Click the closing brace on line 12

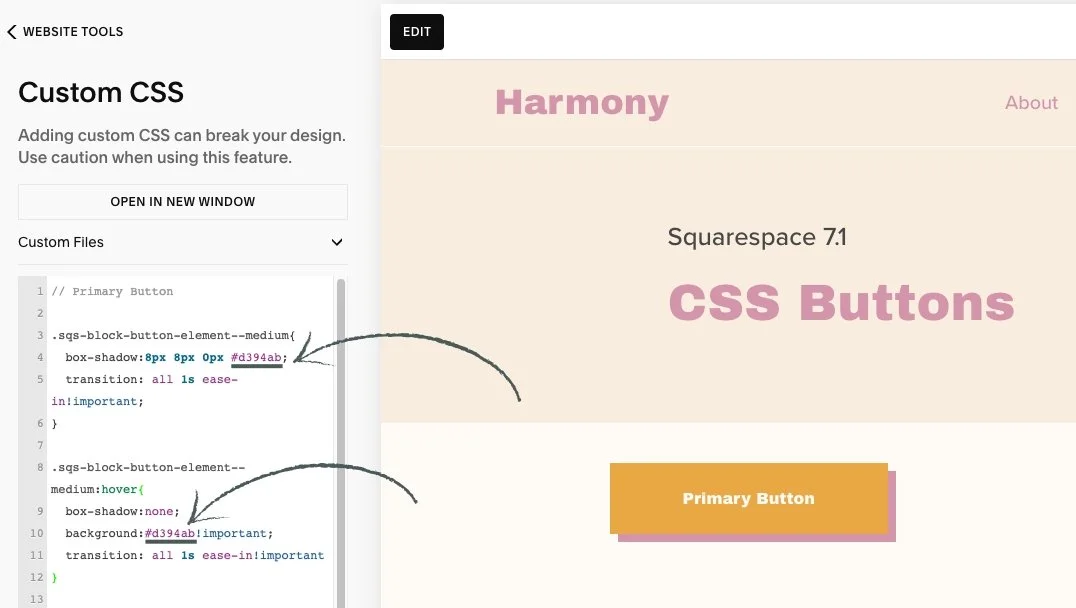[54, 577]
